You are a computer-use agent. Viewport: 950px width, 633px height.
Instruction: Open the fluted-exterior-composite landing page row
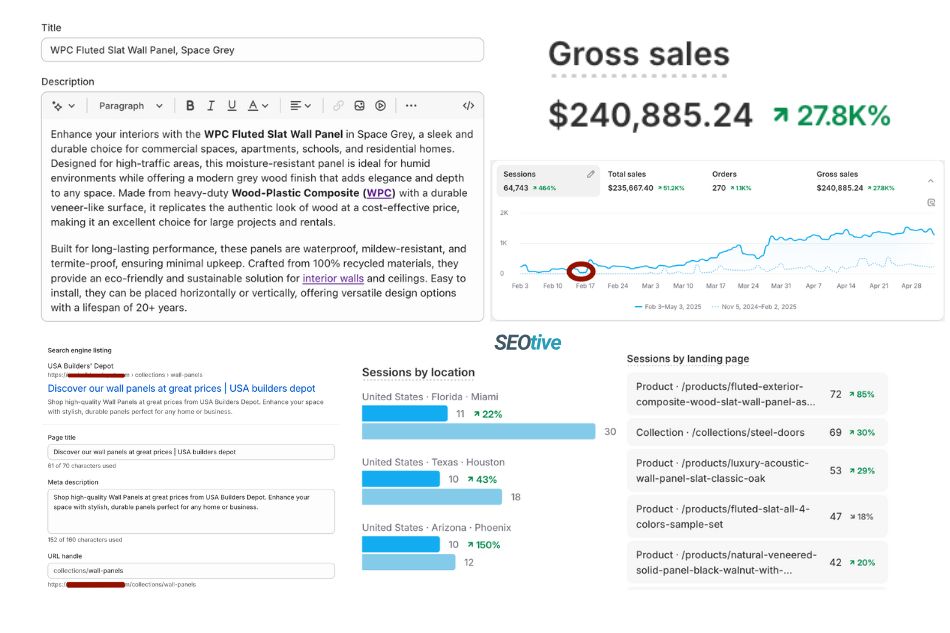(757, 394)
